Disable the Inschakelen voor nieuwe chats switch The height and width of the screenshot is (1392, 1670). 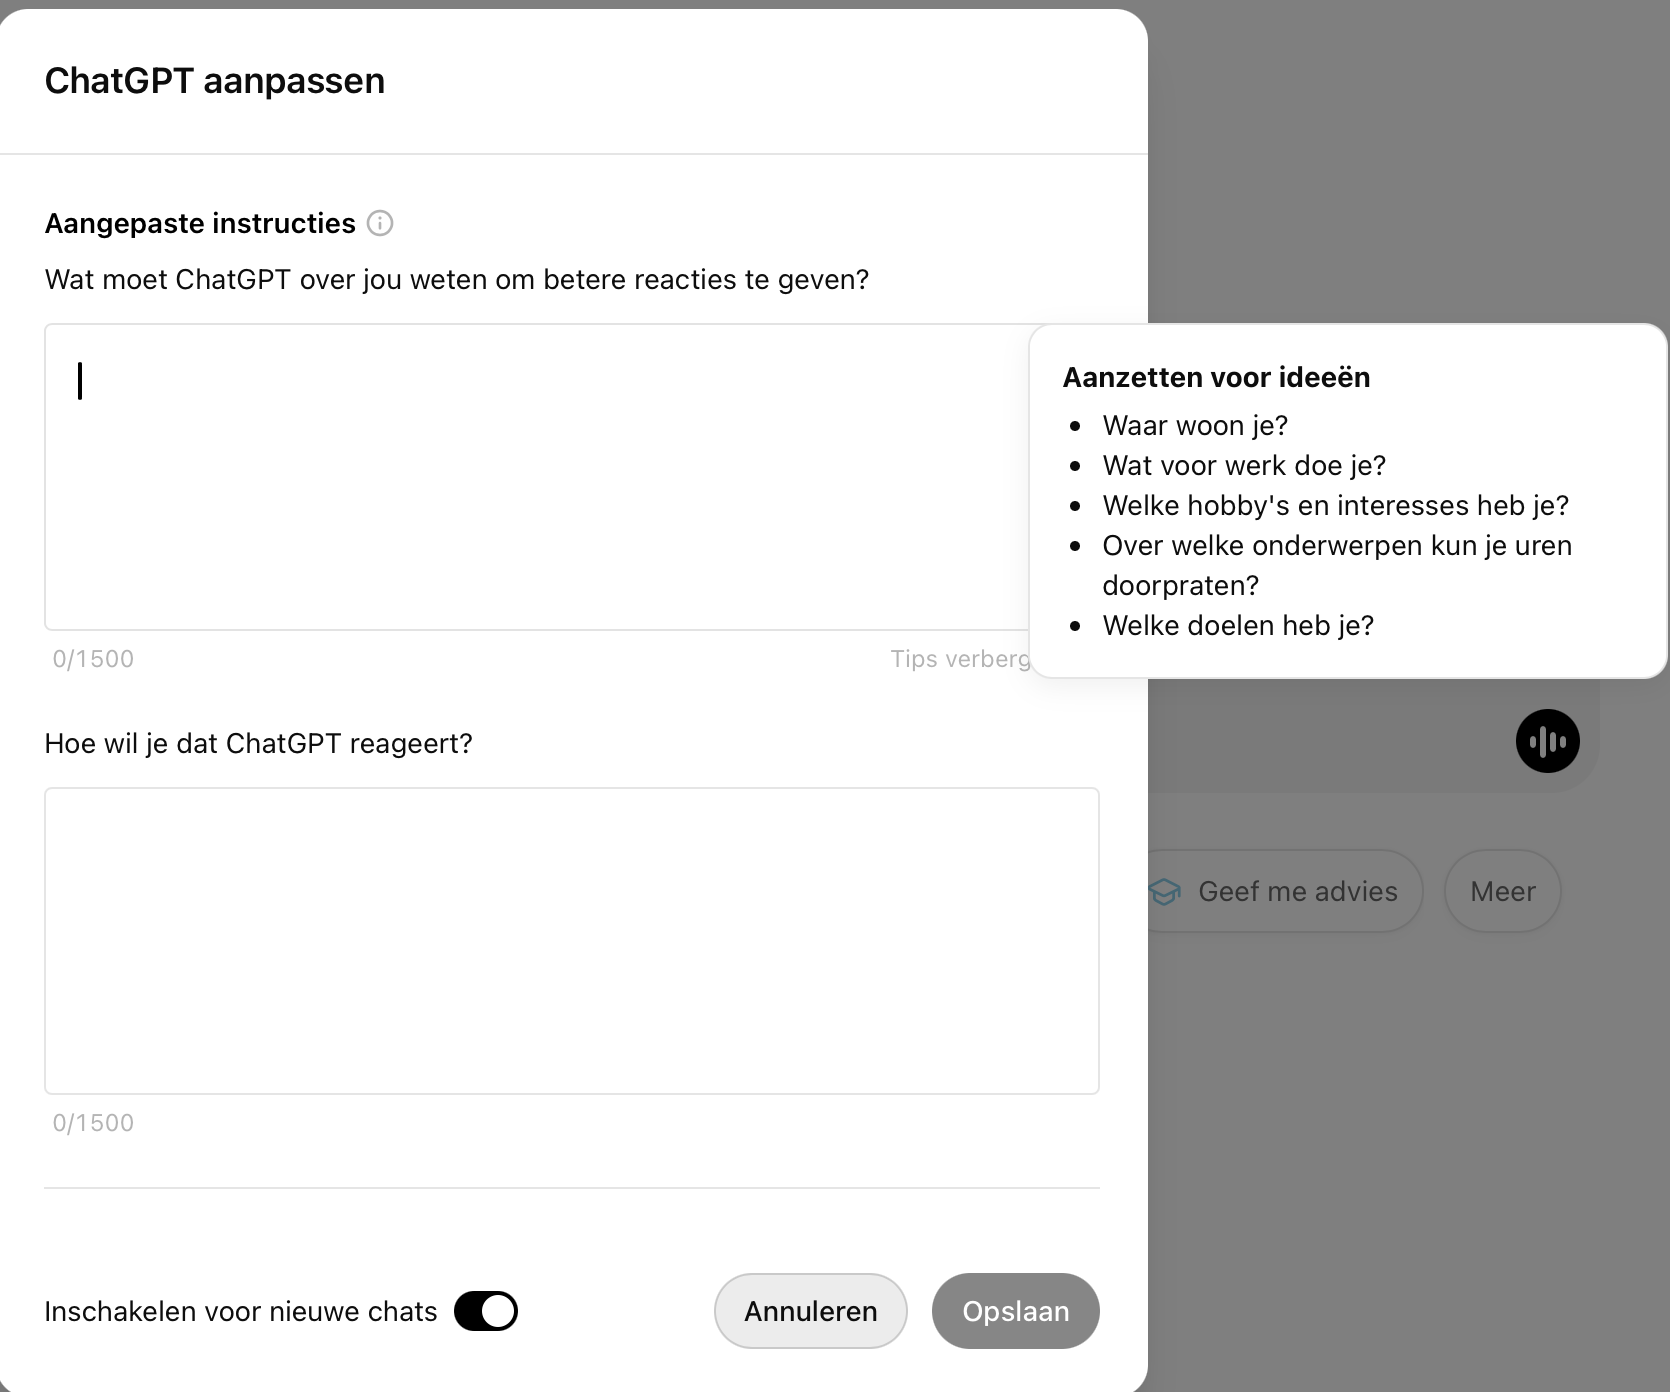point(486,1311)
